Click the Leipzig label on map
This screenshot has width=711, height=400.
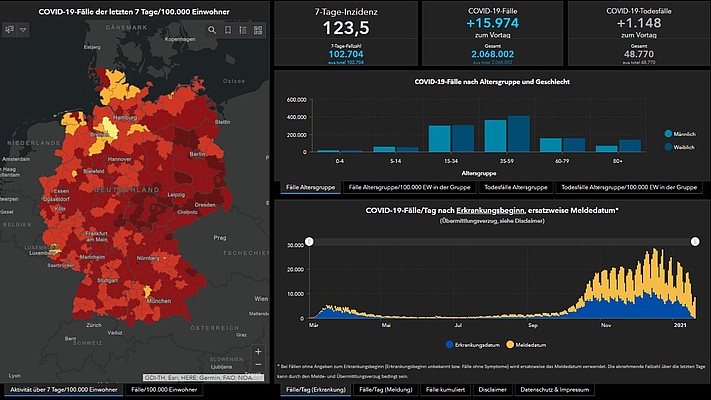coord(176,195)
